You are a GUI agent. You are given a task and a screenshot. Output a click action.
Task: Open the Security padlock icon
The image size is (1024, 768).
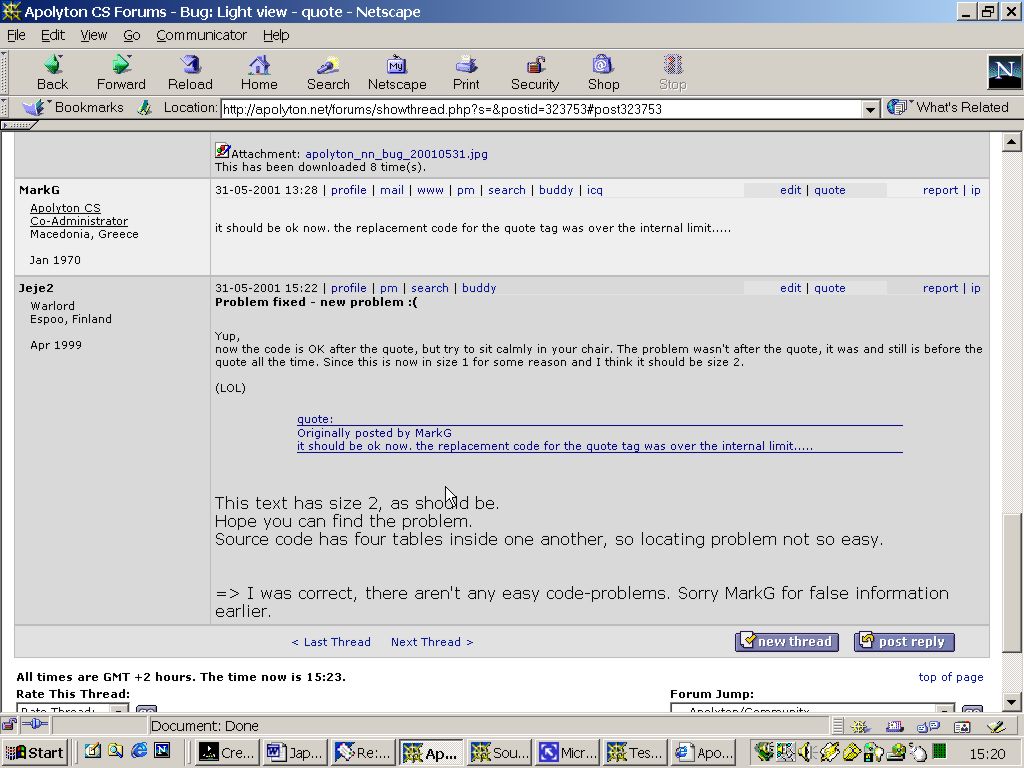click(x=534, y=66)
